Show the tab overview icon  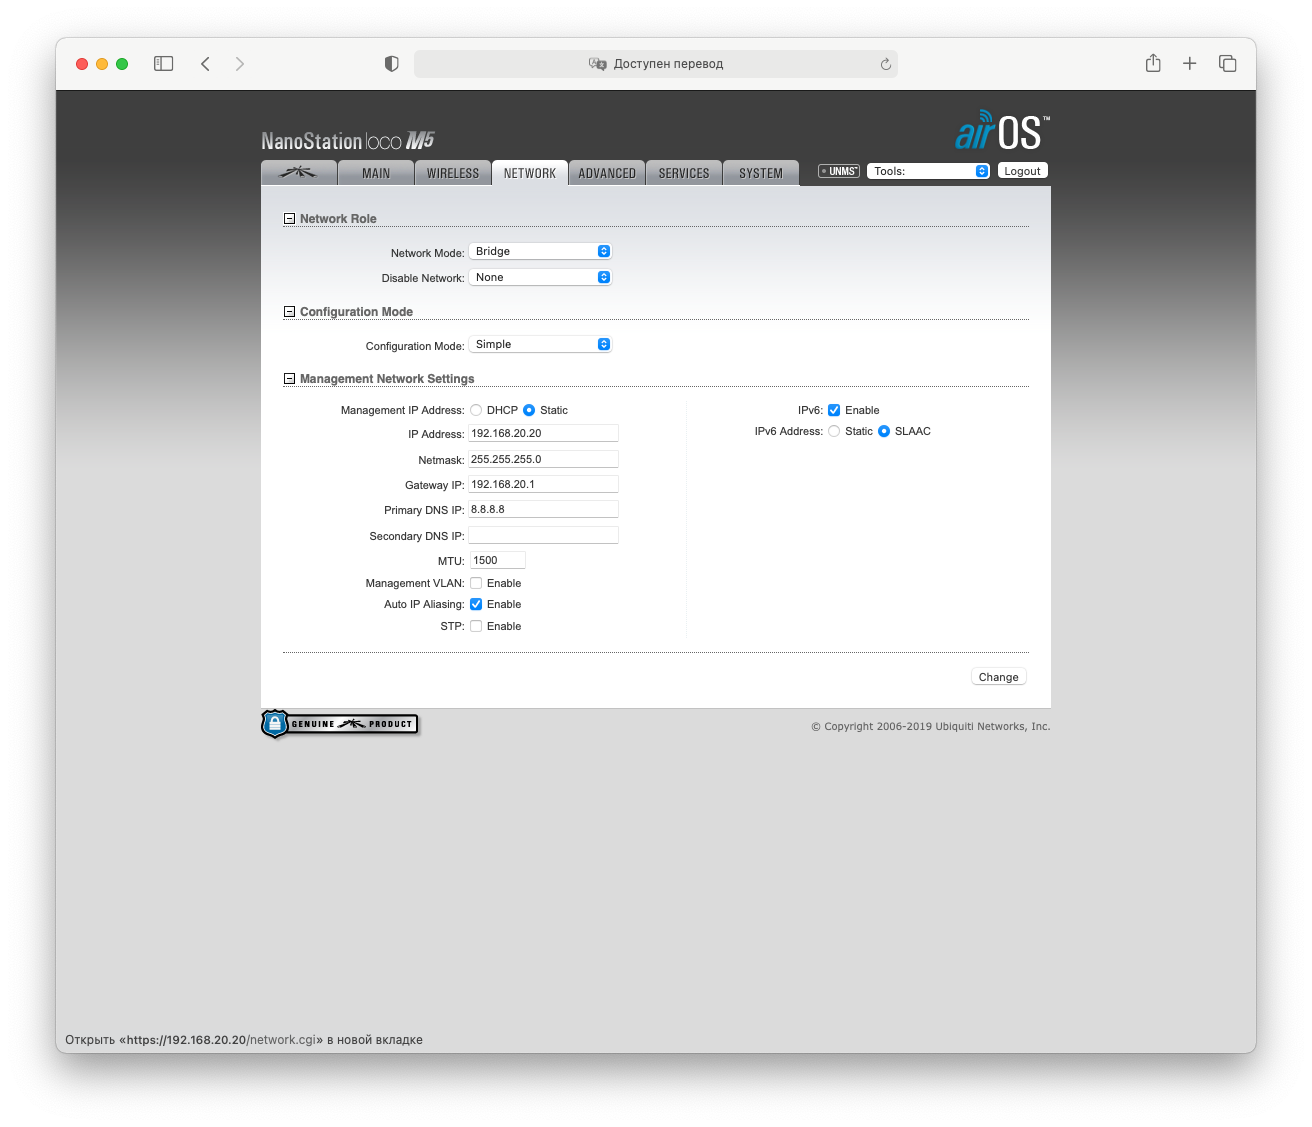pyautogui.click(x=1227, y=64)
